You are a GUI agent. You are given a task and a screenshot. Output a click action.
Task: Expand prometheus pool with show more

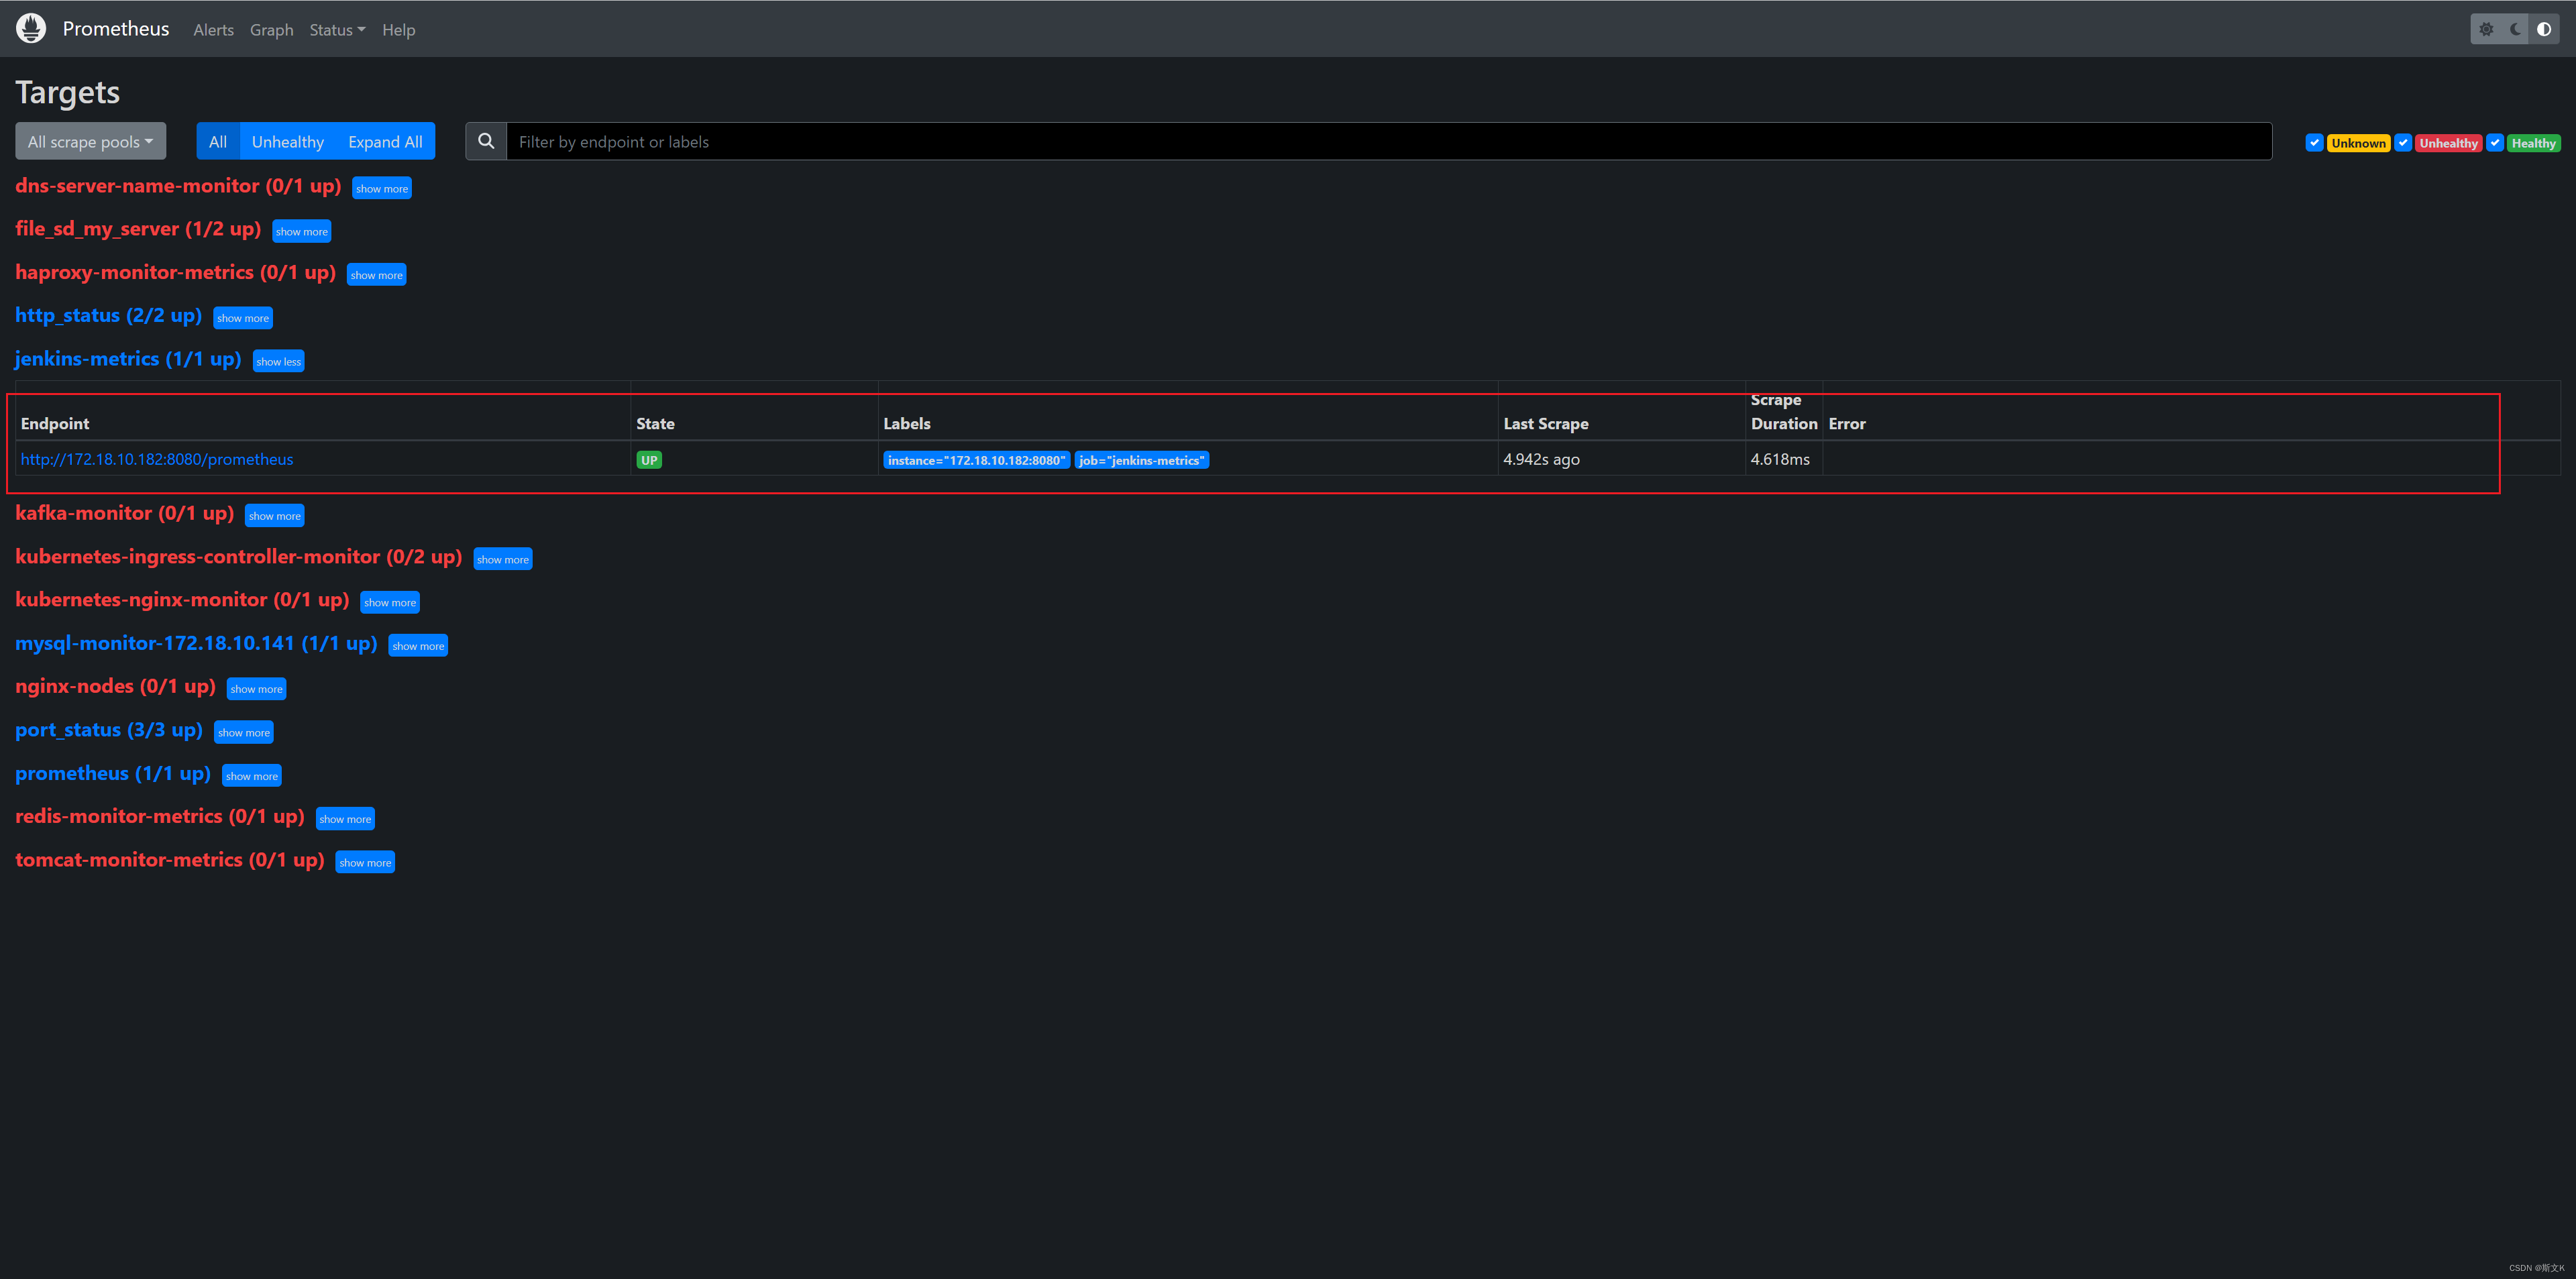(x=252, y=776)
